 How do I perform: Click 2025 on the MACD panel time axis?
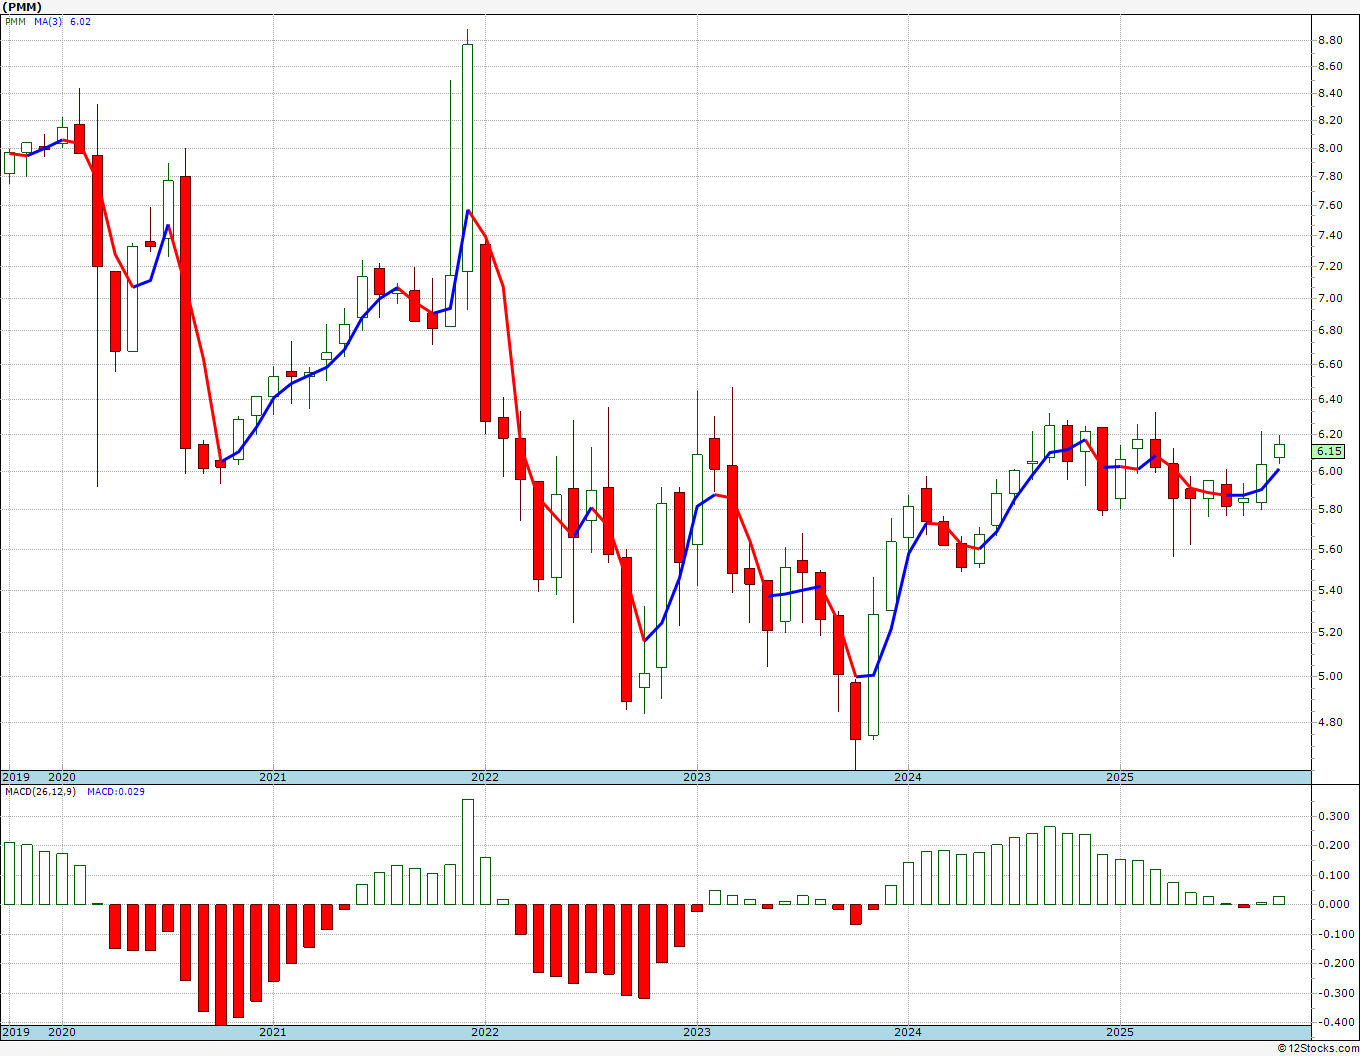point(1120,1032)
